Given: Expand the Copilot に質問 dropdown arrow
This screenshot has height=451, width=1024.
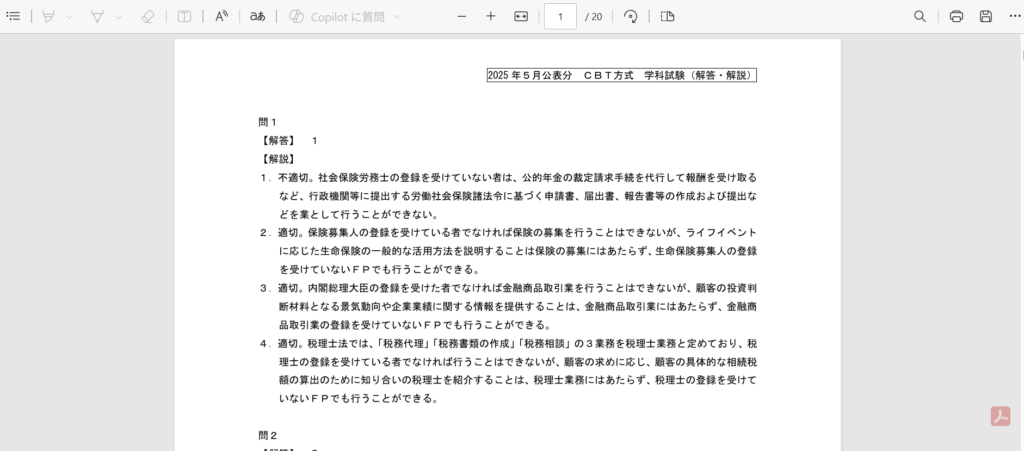Looking at the screenshot, I should pos(397,17).
